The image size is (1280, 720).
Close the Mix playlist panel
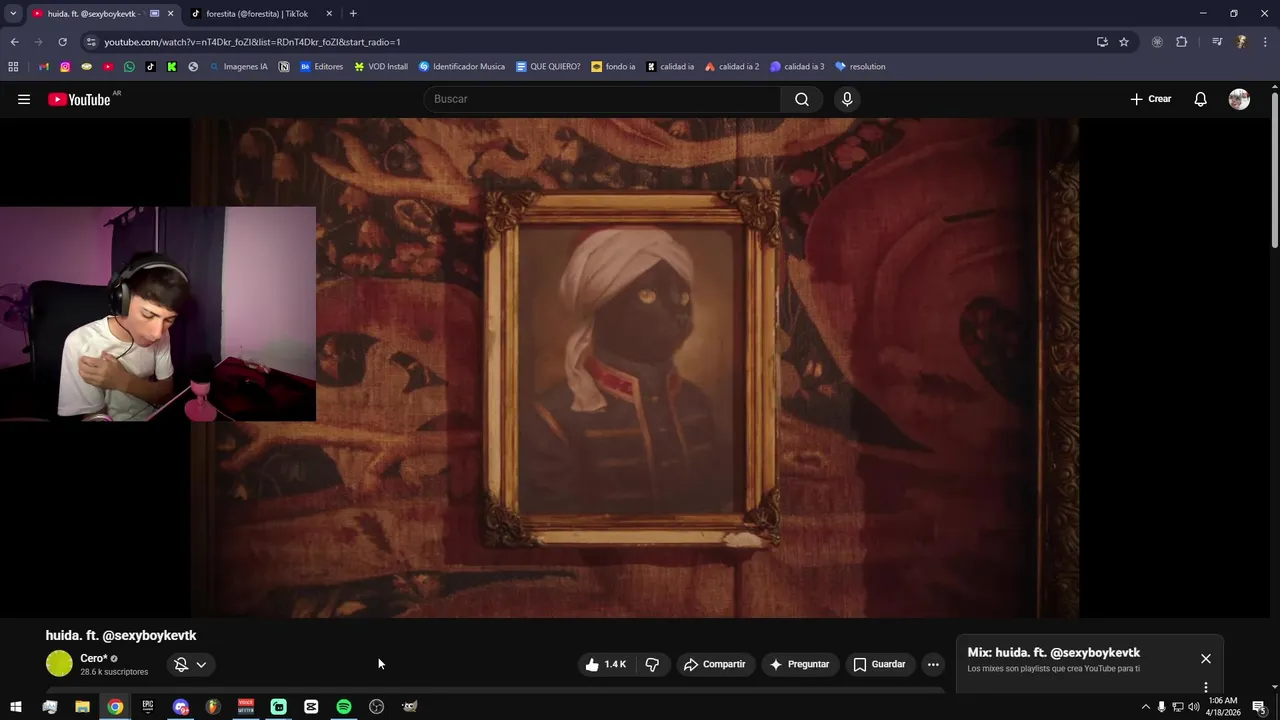point(1206,658)
